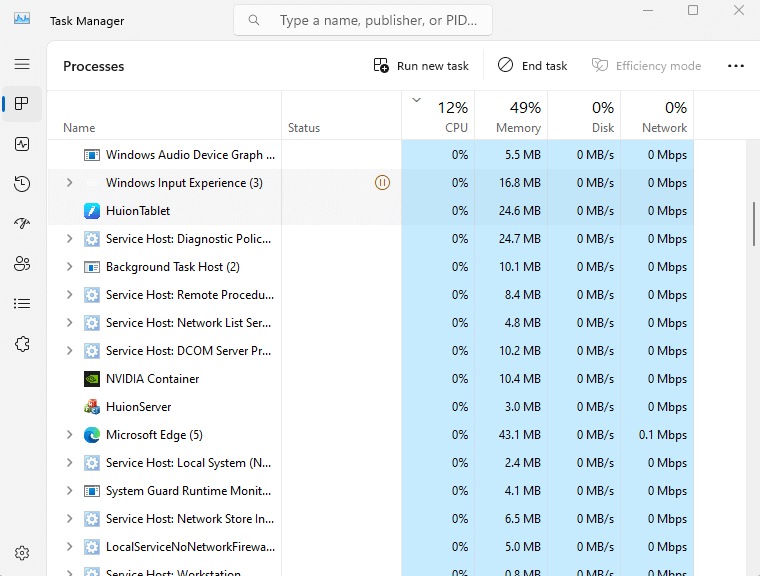Open the Details page icon
760x576 pixels.
tap(22, 304)
